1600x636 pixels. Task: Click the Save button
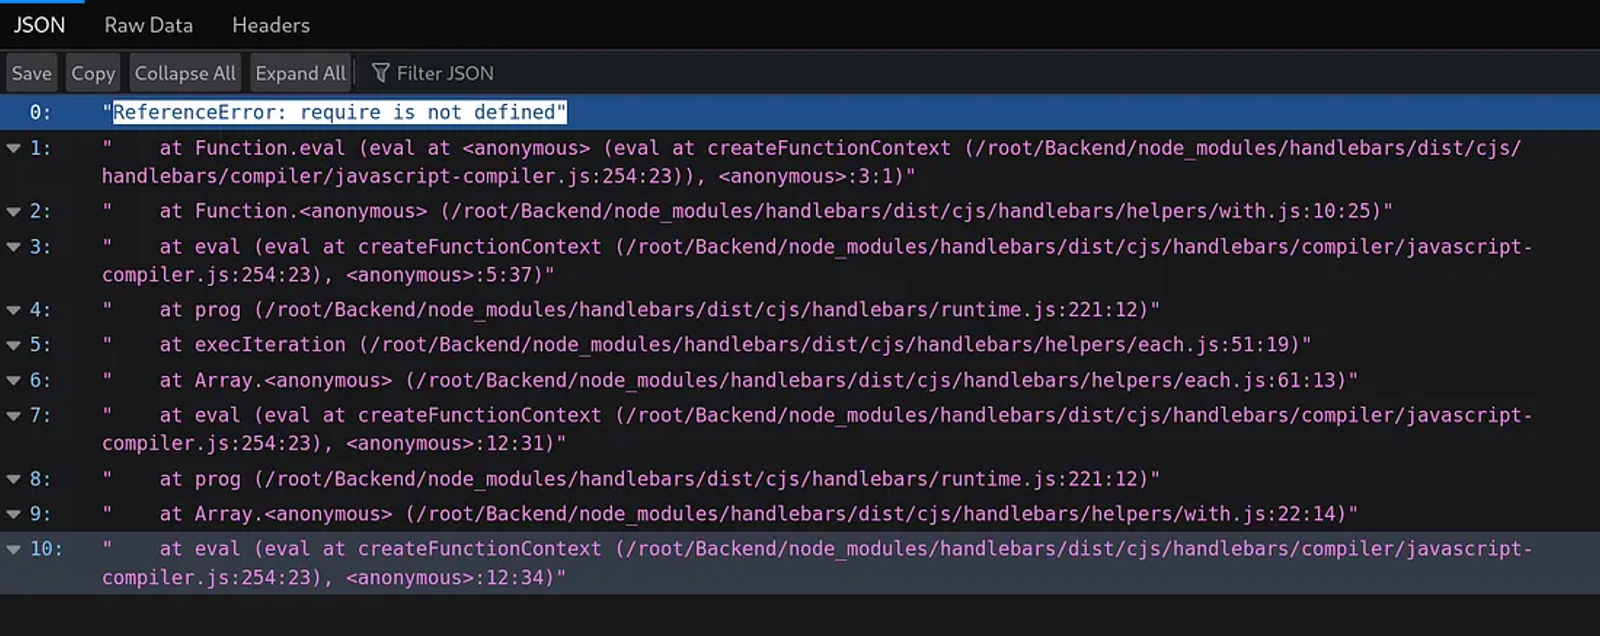pyautogui.click(x=32, y=73)
